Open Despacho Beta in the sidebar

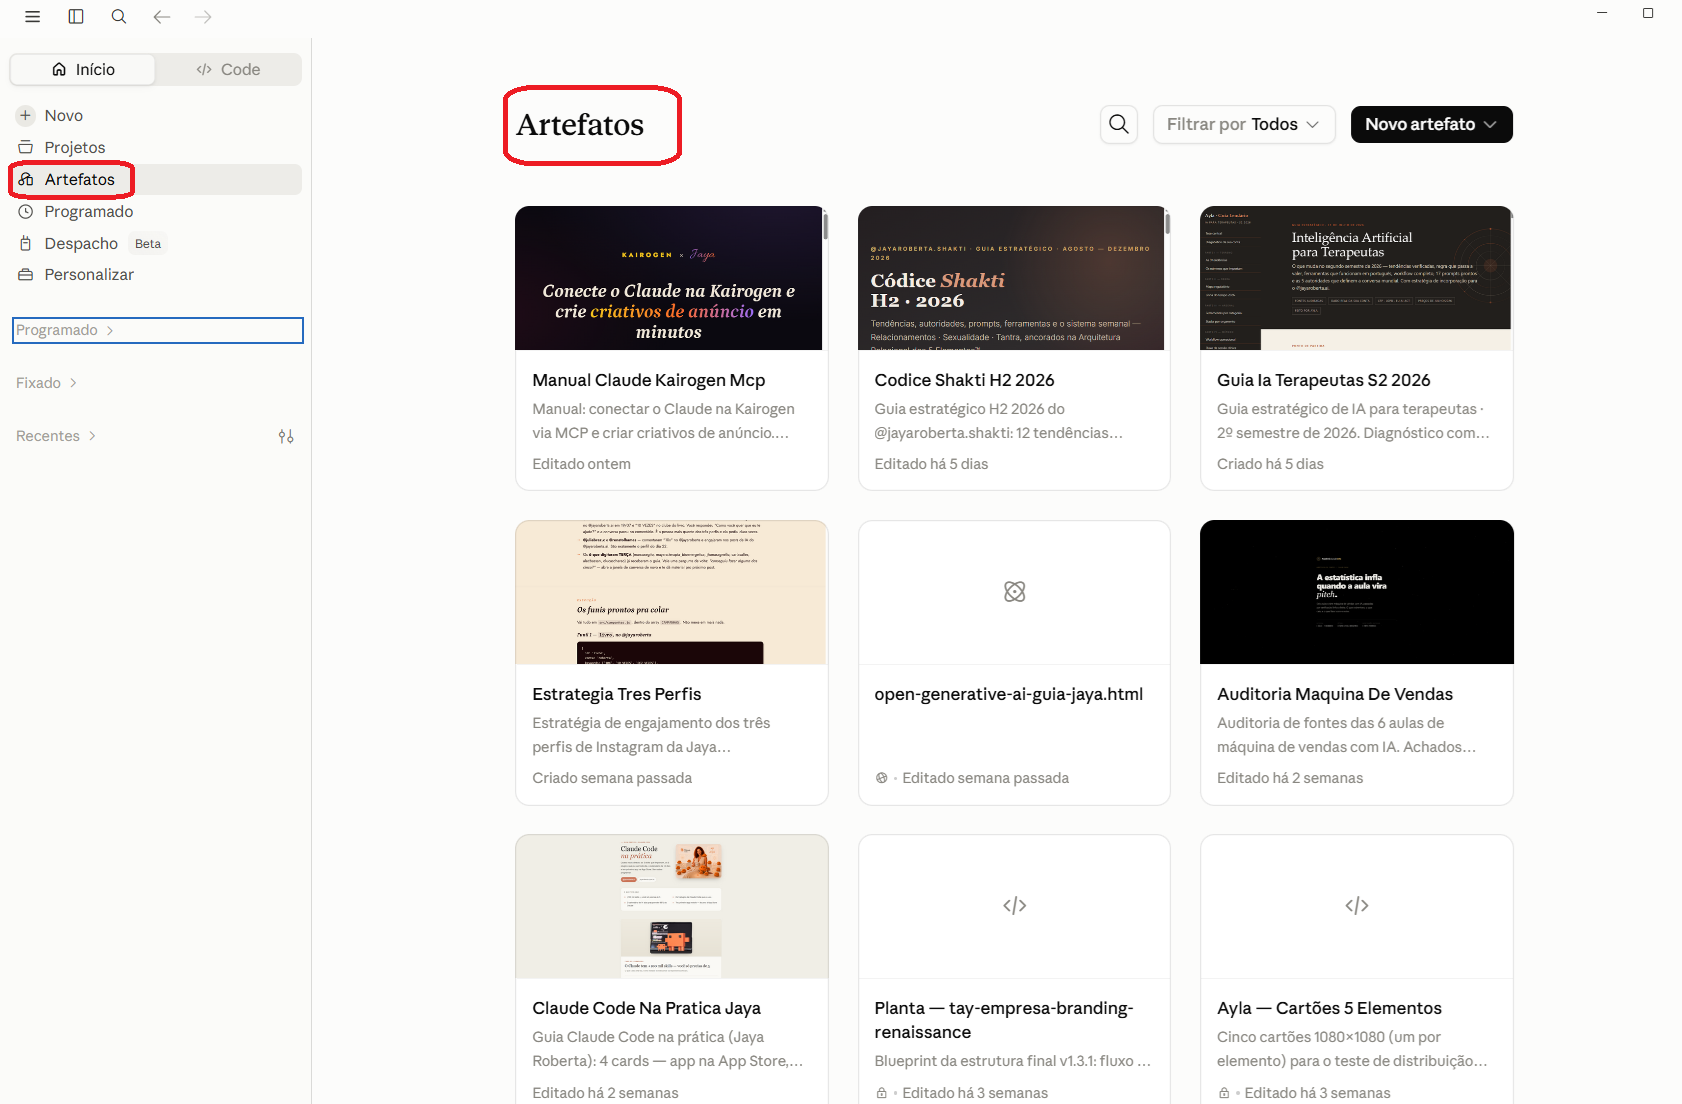pos(156,244)
